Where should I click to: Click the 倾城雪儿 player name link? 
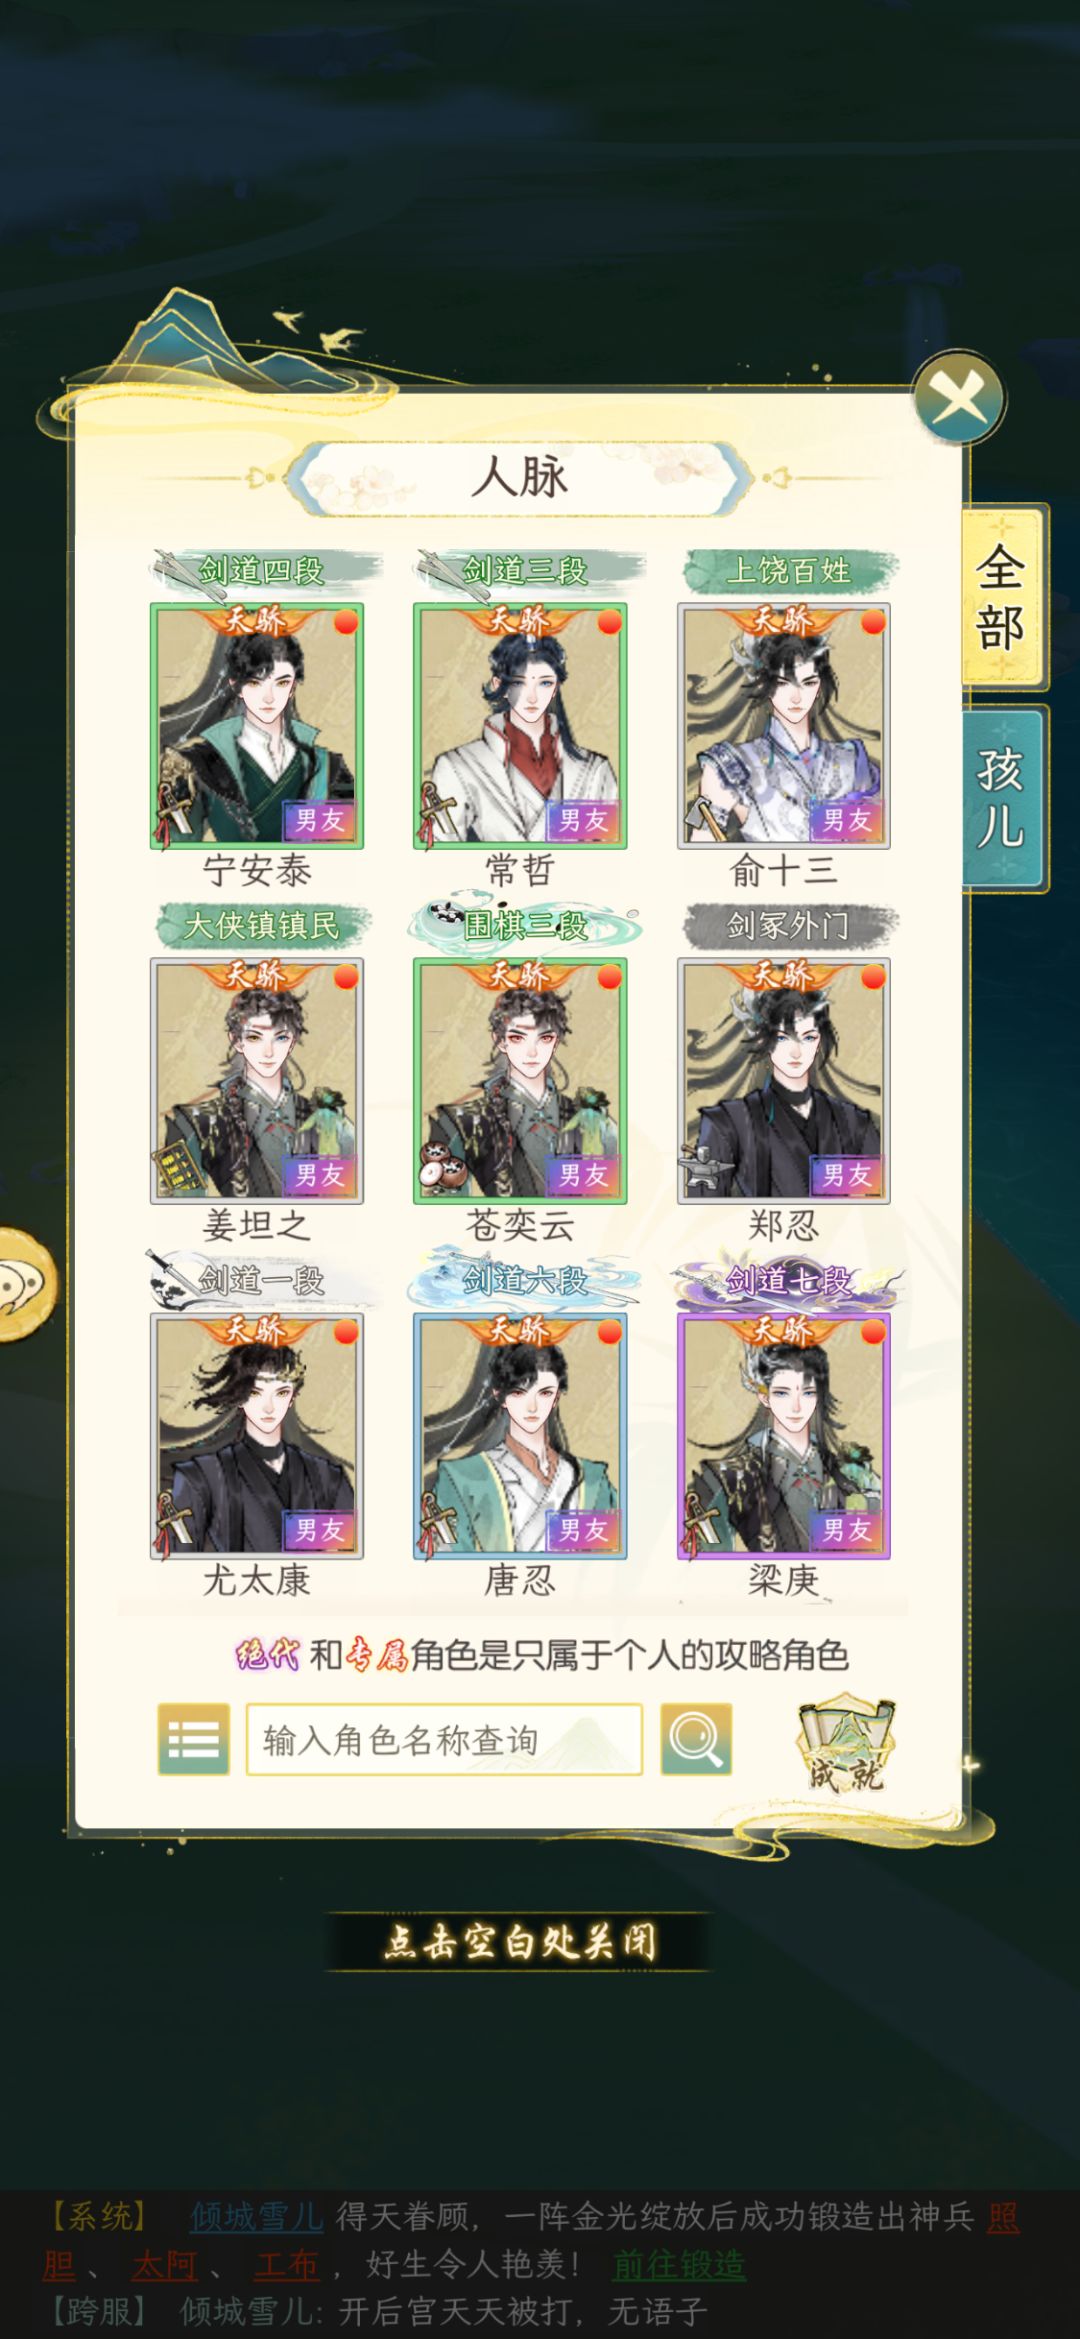[x=257, y=2216]
